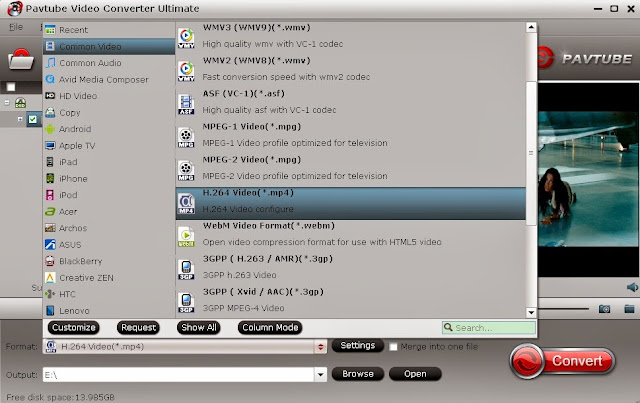The image size is (640, 403).
Task: Open the Recent category
Action: tap(109, 30)
